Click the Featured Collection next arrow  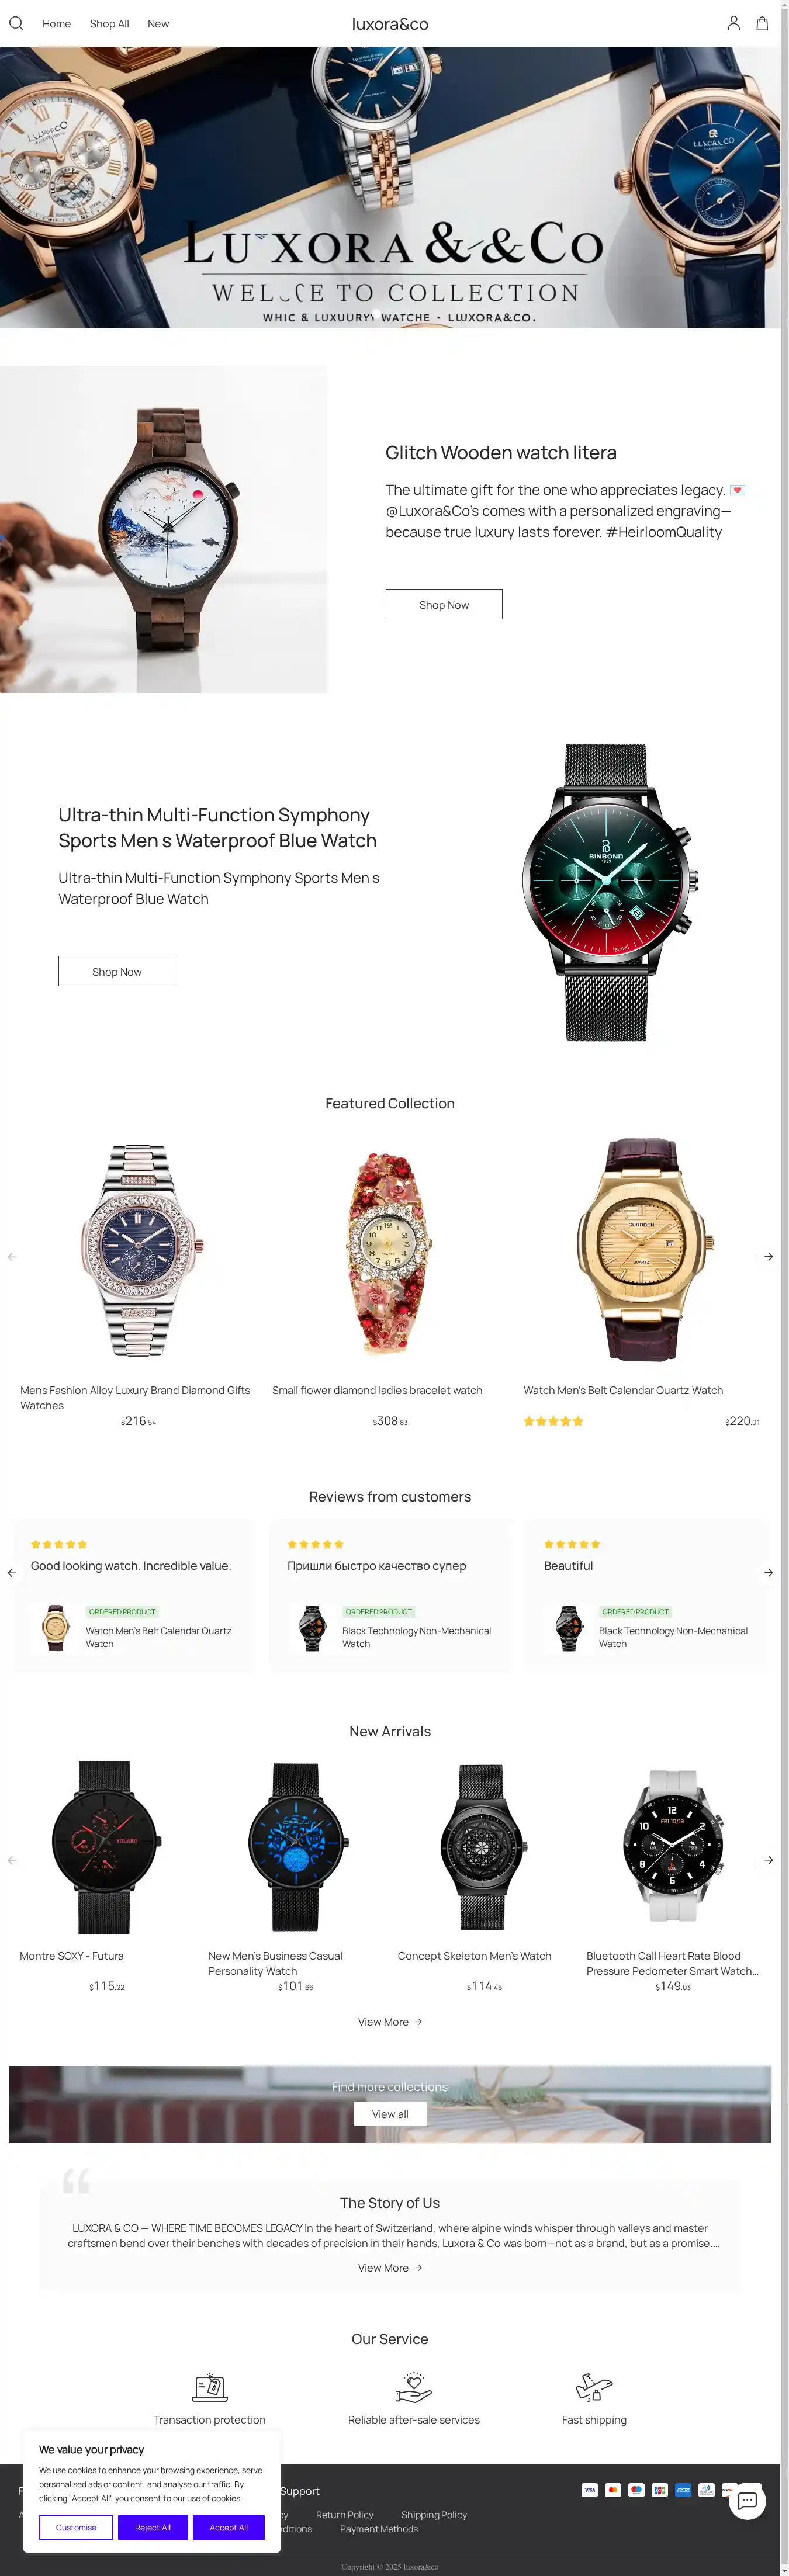point(768,1256)
